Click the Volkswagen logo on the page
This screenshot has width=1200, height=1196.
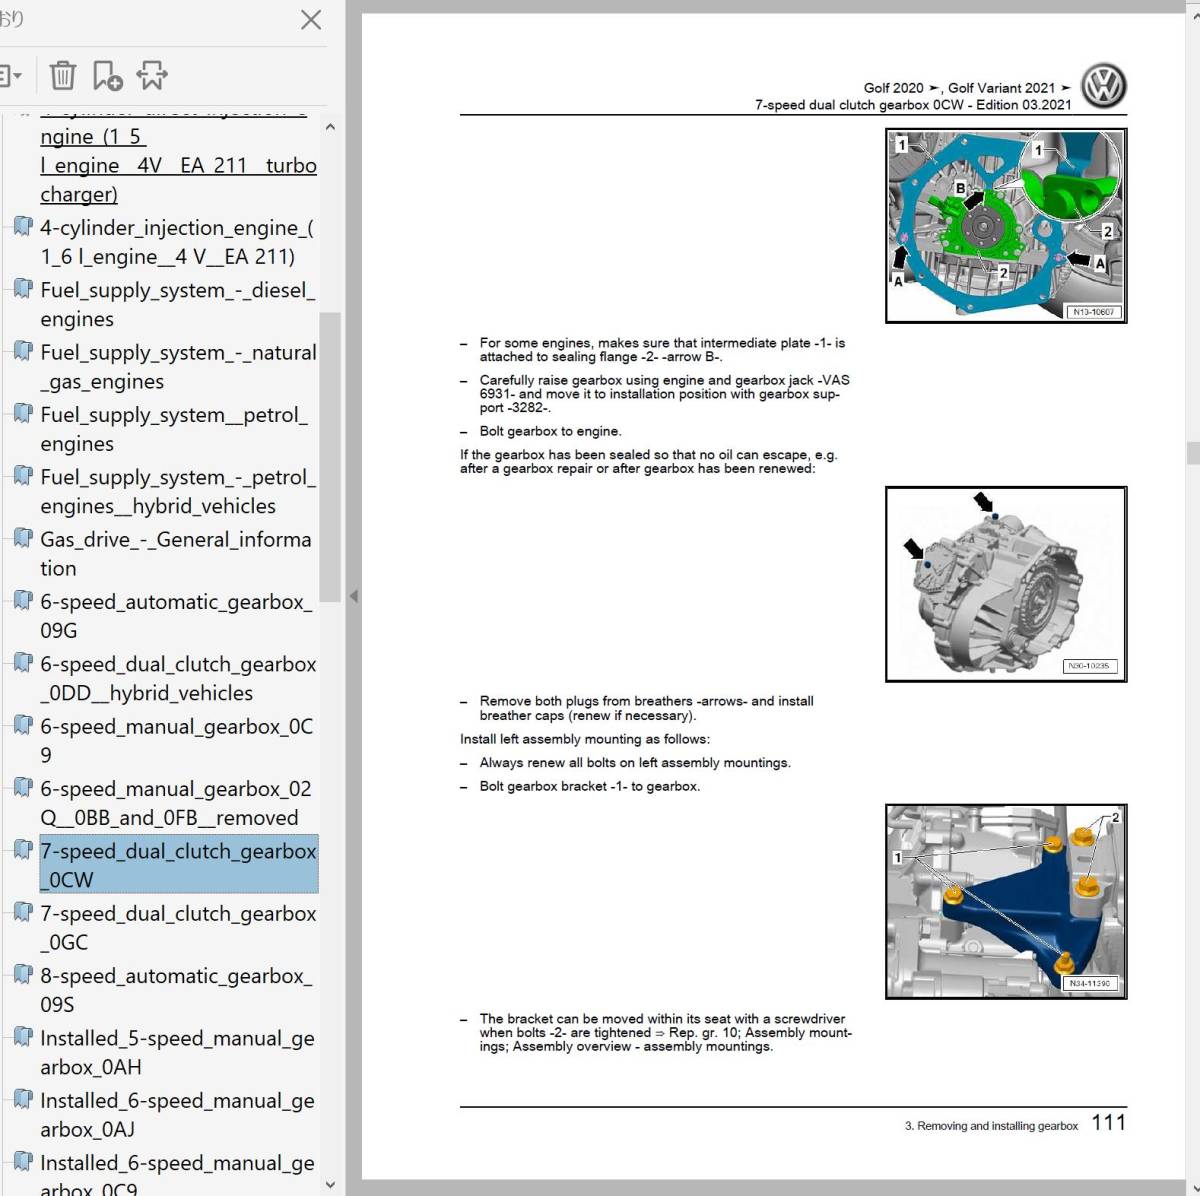(x=1104, y=87)
